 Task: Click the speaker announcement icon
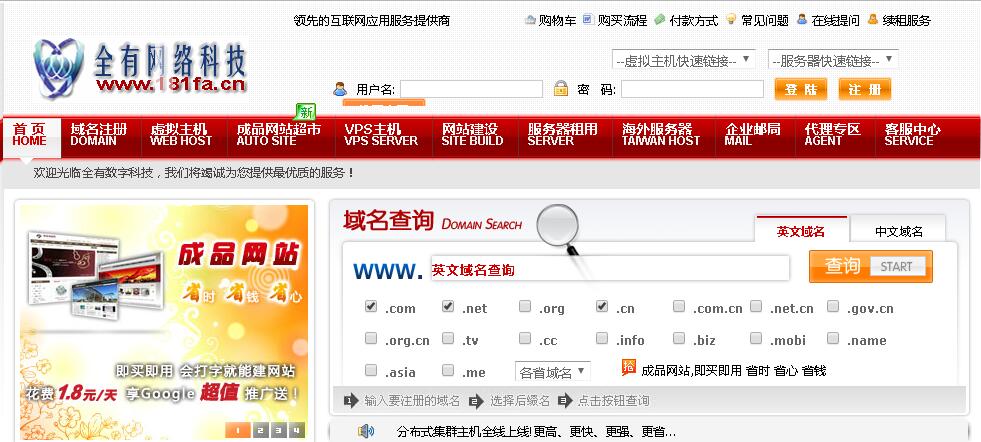[366, 431]
